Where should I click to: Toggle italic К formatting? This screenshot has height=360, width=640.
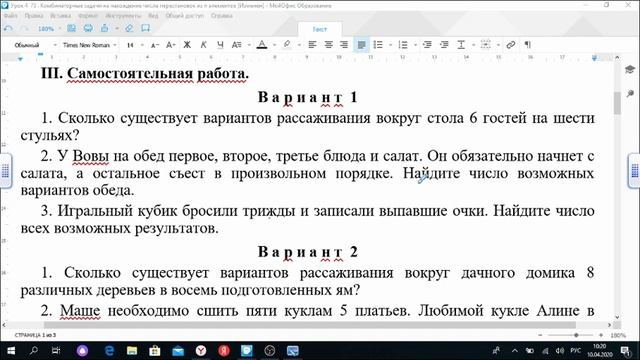tap(203, 45)
